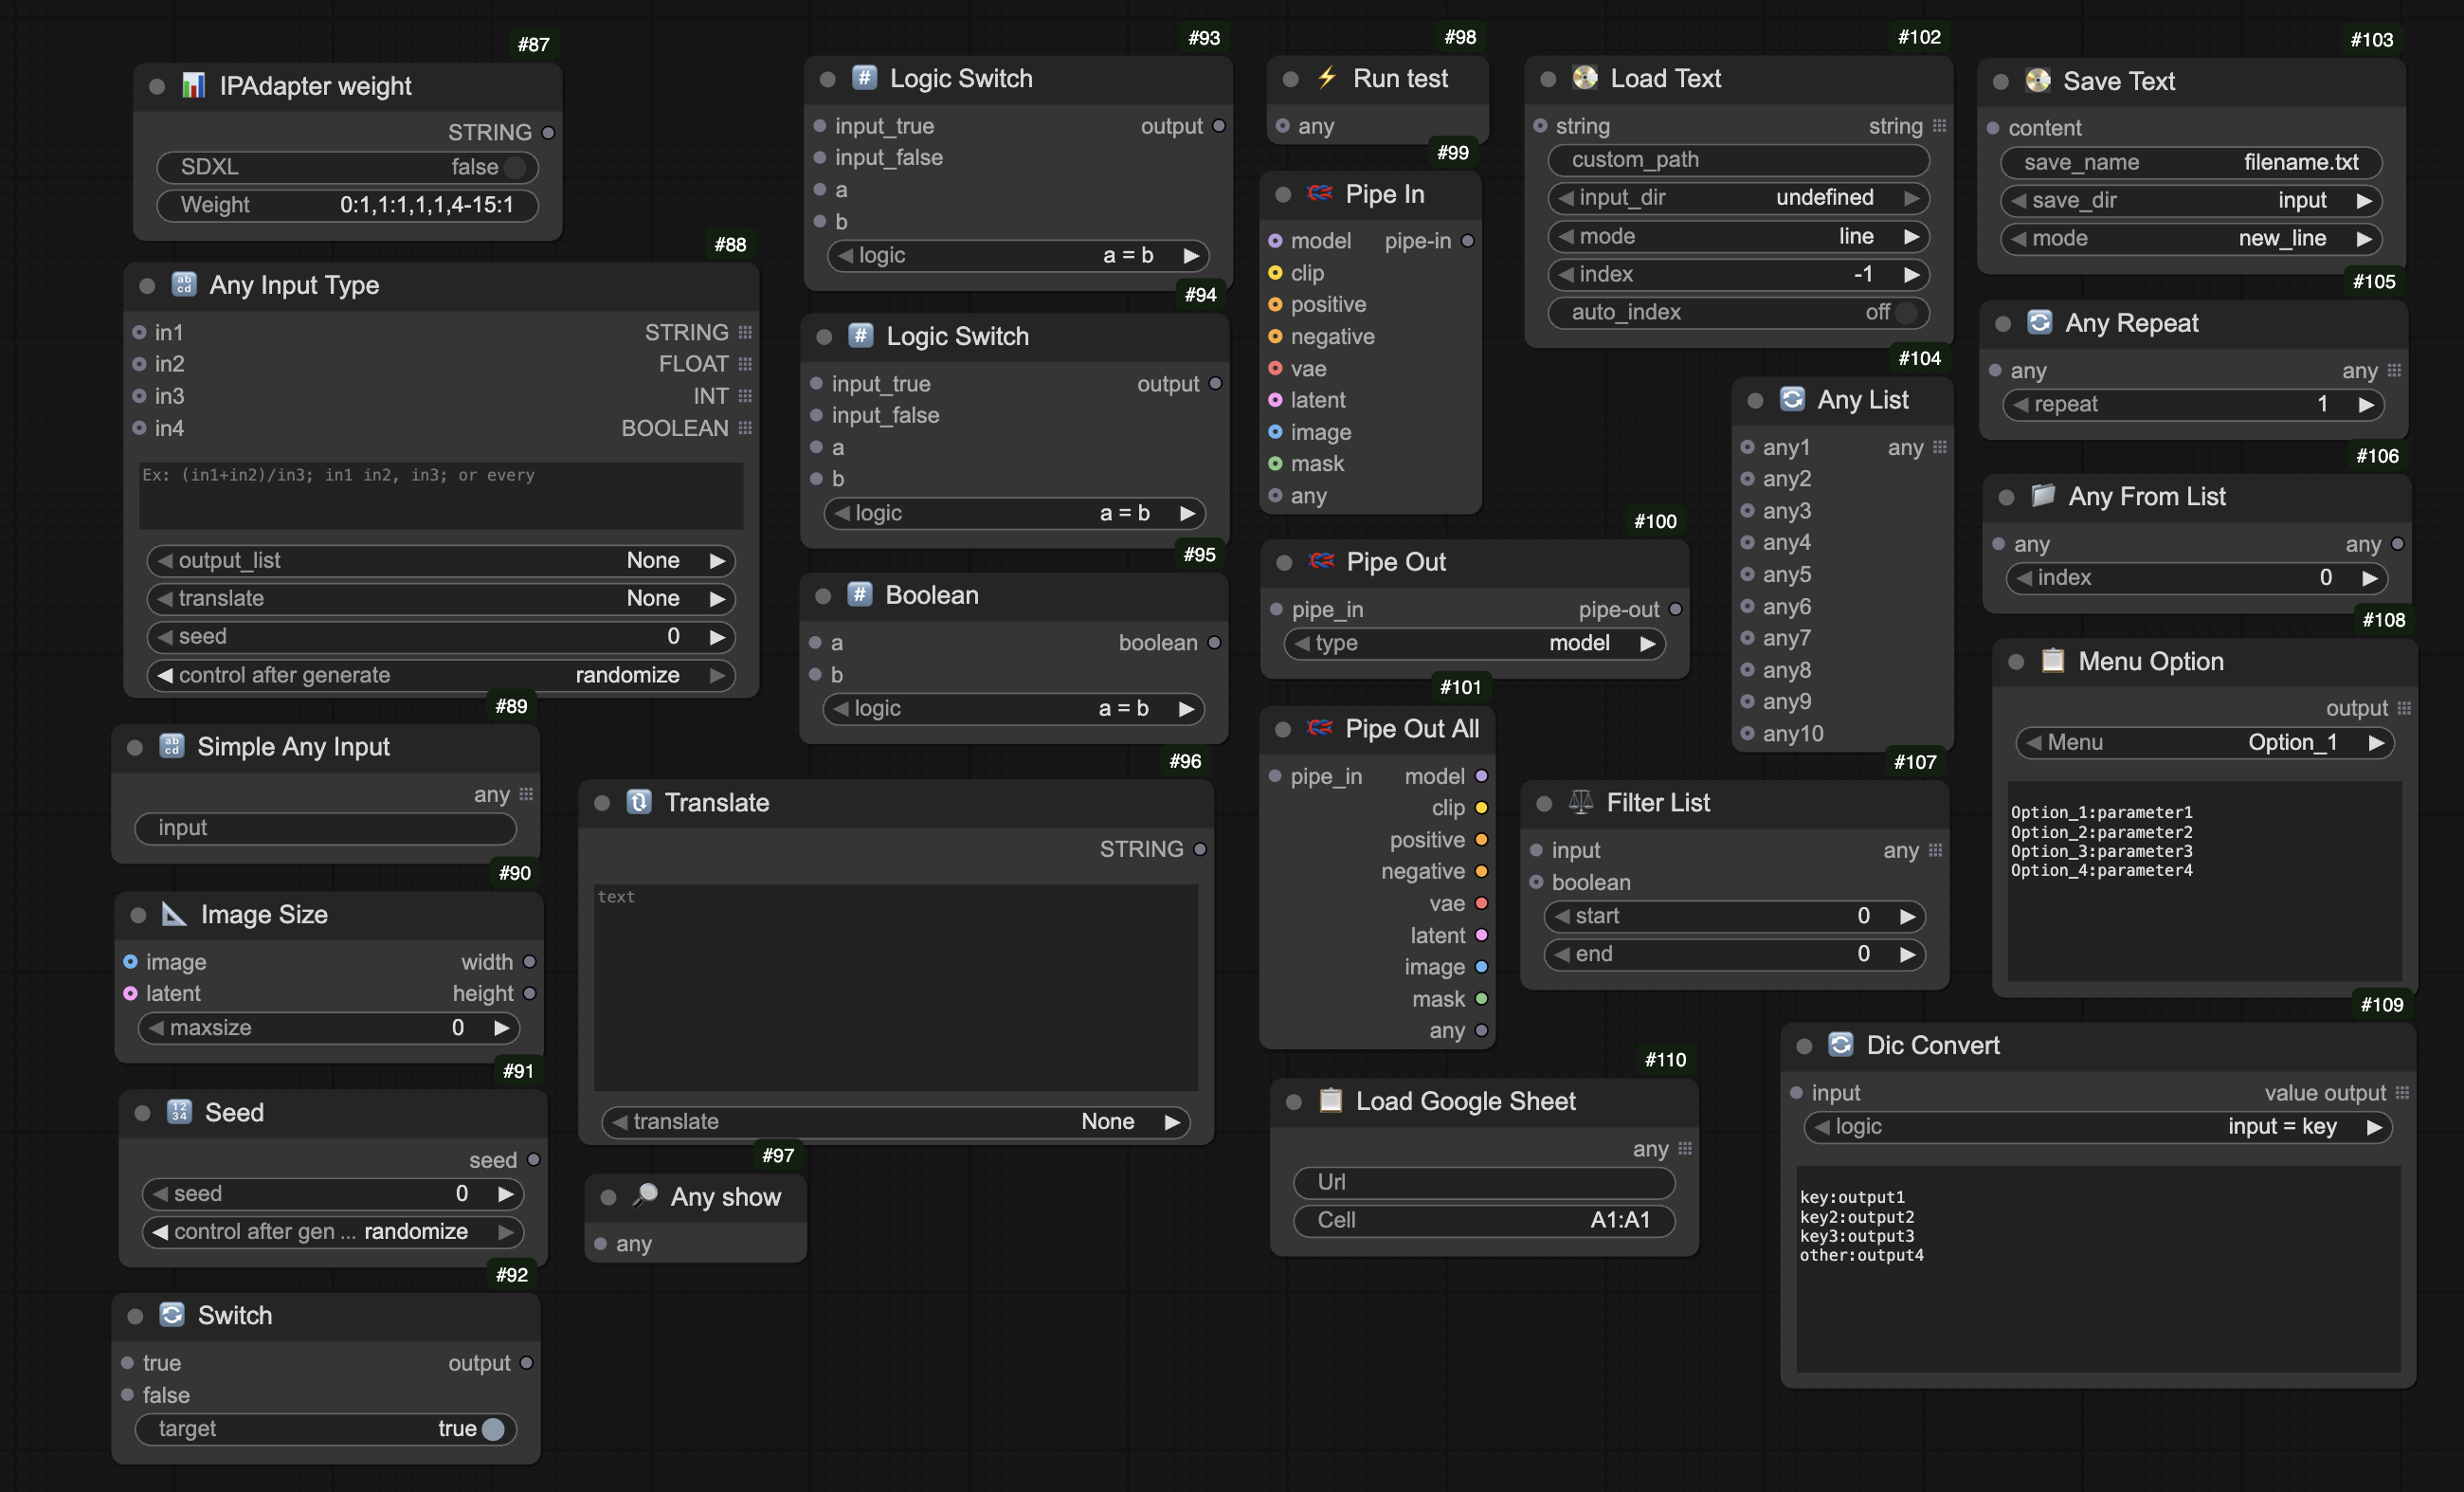Increase repeat value in Any Repeat
Image resolution: width=2464 pixels, height=1492 pixels.
pyautogui.click(x=2366, y=404)
